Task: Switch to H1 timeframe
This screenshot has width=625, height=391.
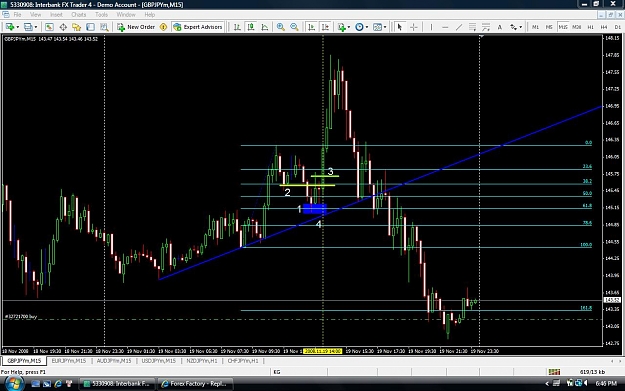Action: [x=590, y=27]
